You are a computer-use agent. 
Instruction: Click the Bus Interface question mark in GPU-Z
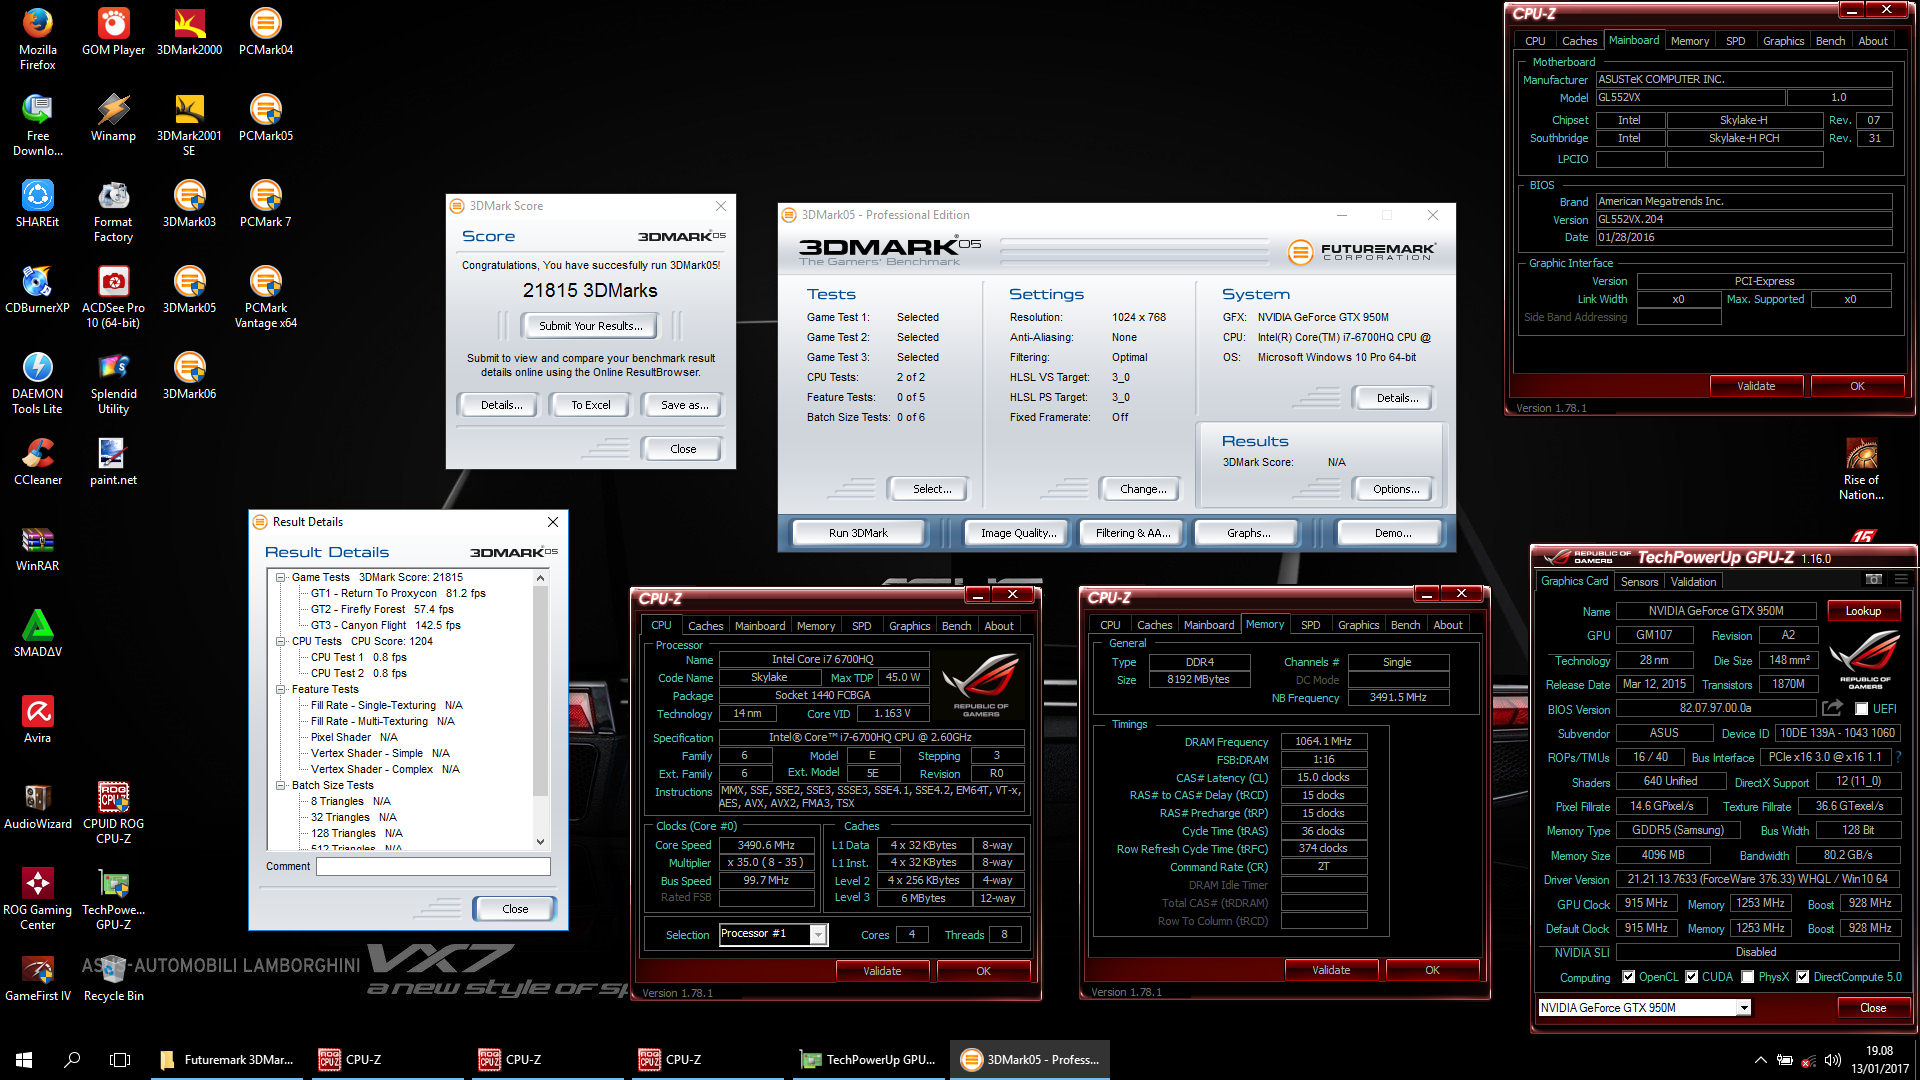coord(1898,757)
